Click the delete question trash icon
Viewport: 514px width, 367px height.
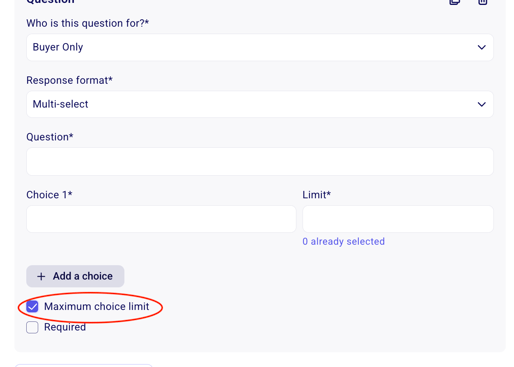(483, 2)
